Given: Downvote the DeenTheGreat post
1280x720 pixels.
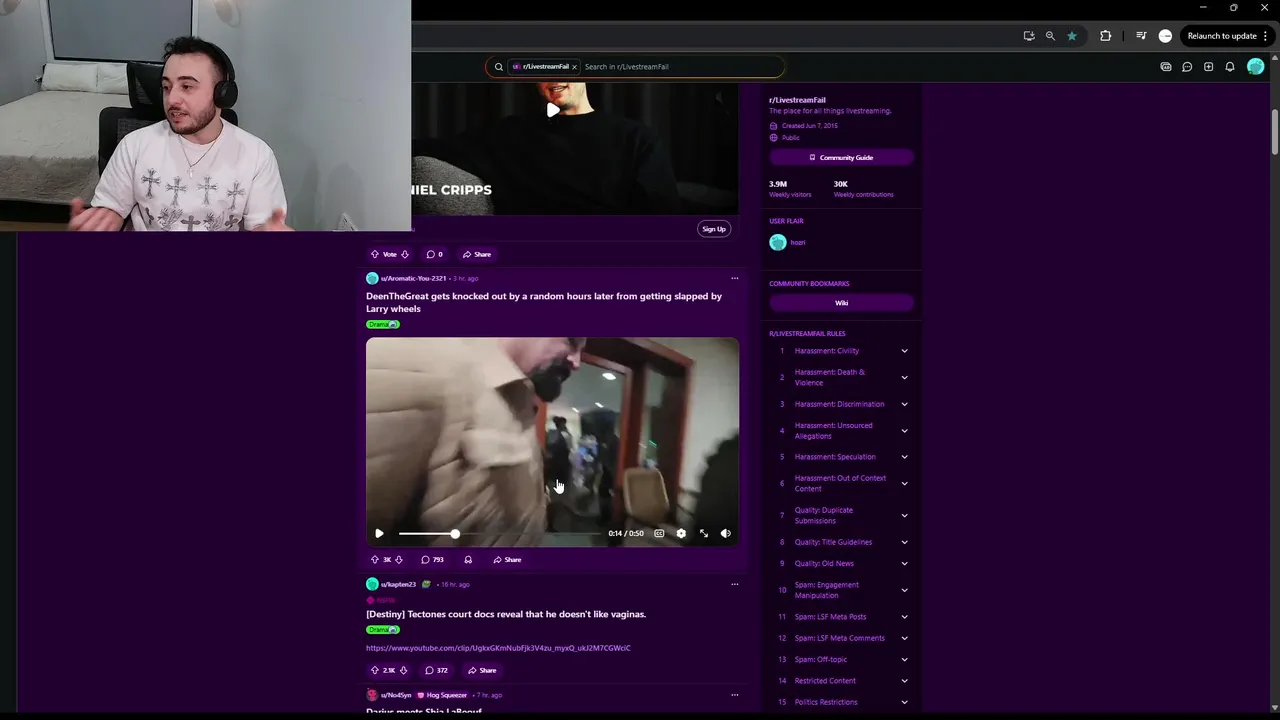Looking at the screenshot, I should point(399,560).
